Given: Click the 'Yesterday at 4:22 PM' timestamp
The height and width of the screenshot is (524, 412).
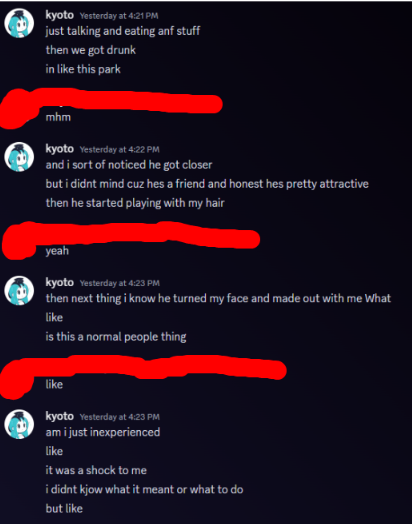Looking at the screenshot, I should [x=119, y=149].
